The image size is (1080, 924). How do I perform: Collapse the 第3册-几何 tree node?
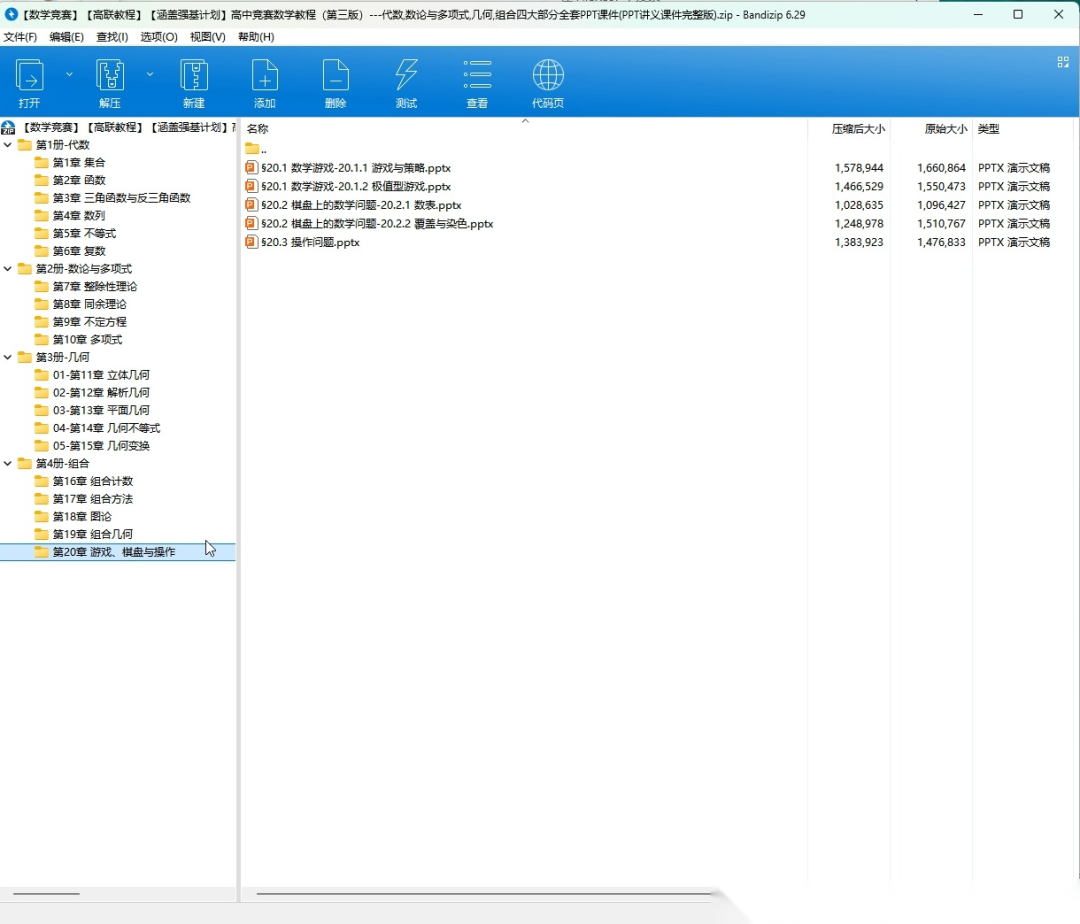tap(8, 357)
